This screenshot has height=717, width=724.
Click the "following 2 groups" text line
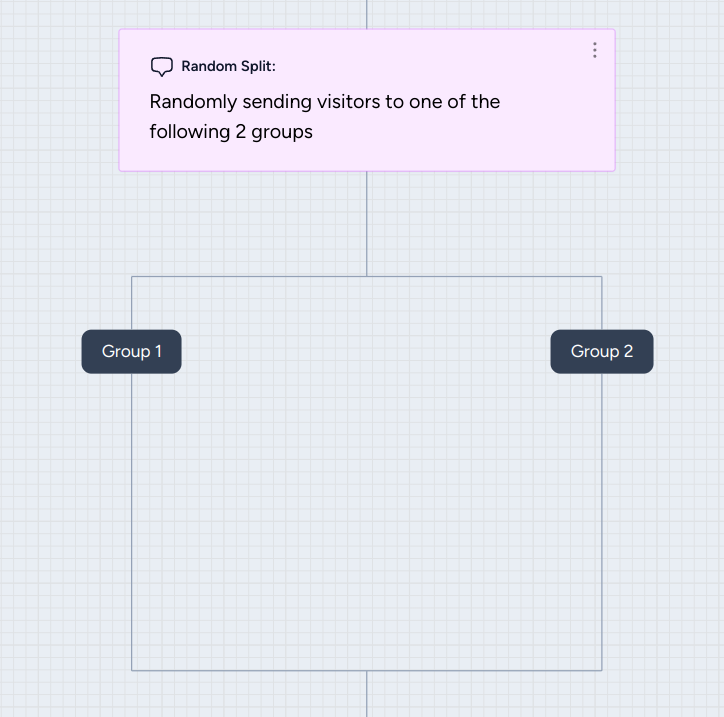click(231, 132)
